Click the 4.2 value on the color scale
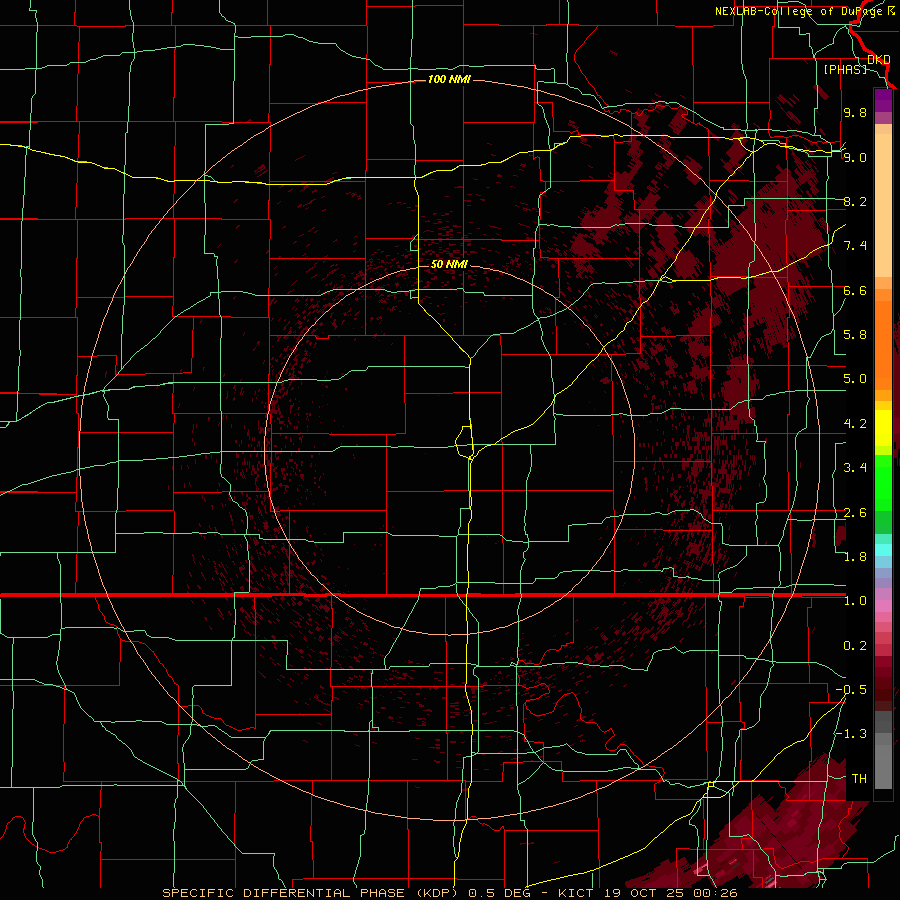The height and width of the screenshot is (900, 900). click(x=855, y=424)
